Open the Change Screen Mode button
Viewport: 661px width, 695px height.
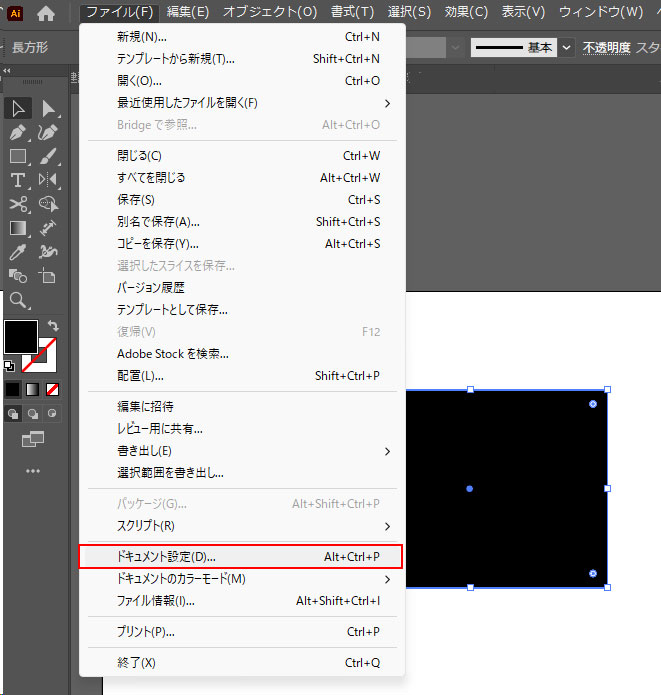33,440
